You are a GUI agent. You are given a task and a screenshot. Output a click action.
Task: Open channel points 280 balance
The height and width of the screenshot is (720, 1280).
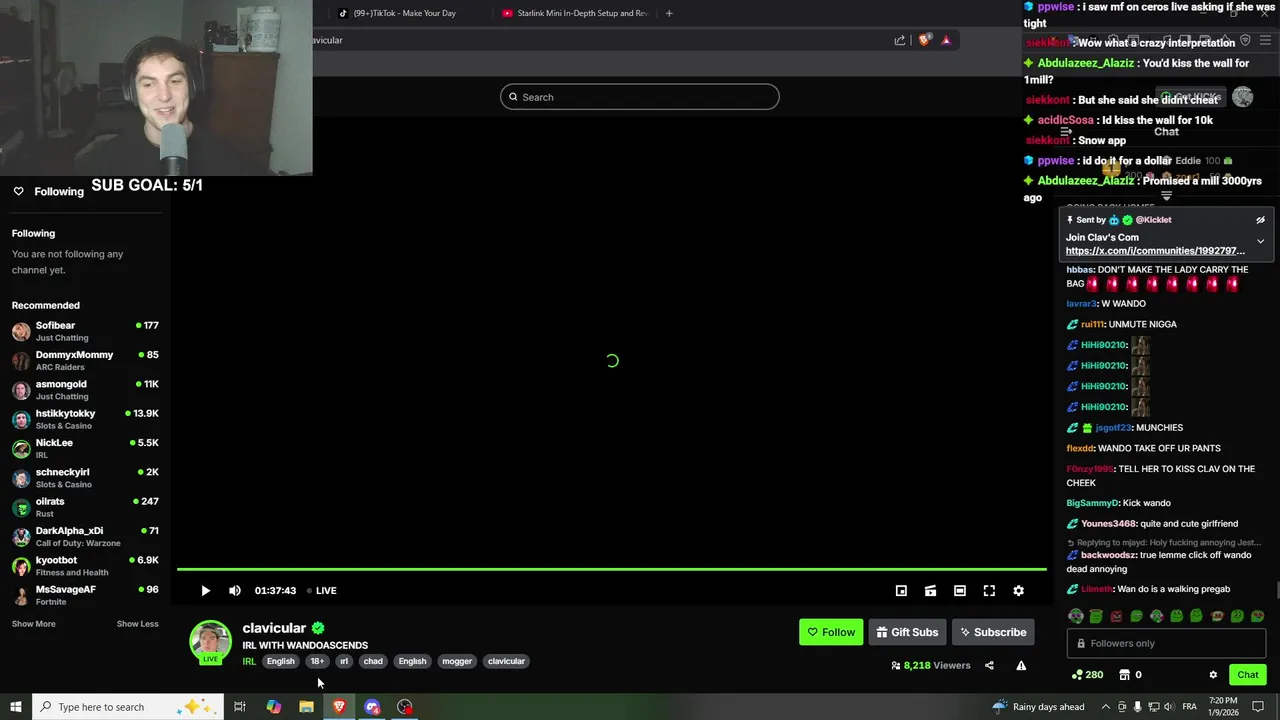(x=1087, y=675)
